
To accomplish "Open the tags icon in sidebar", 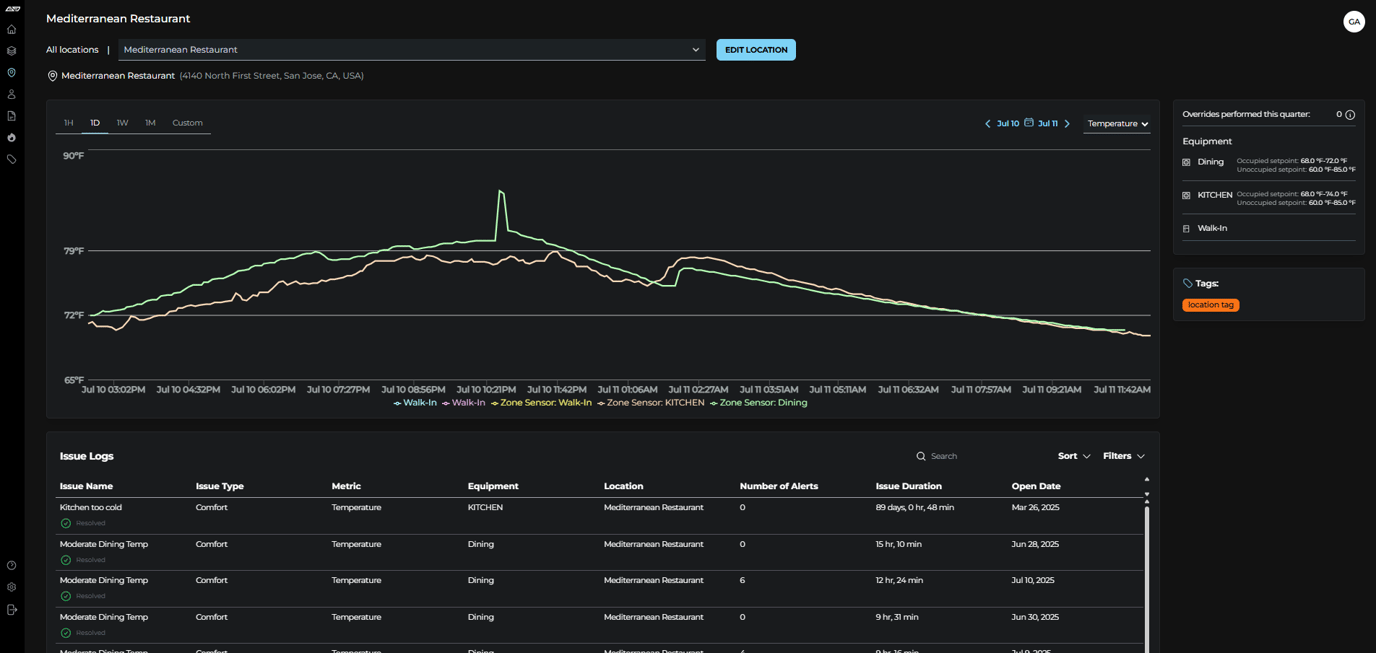I will [x=12, y=159].
